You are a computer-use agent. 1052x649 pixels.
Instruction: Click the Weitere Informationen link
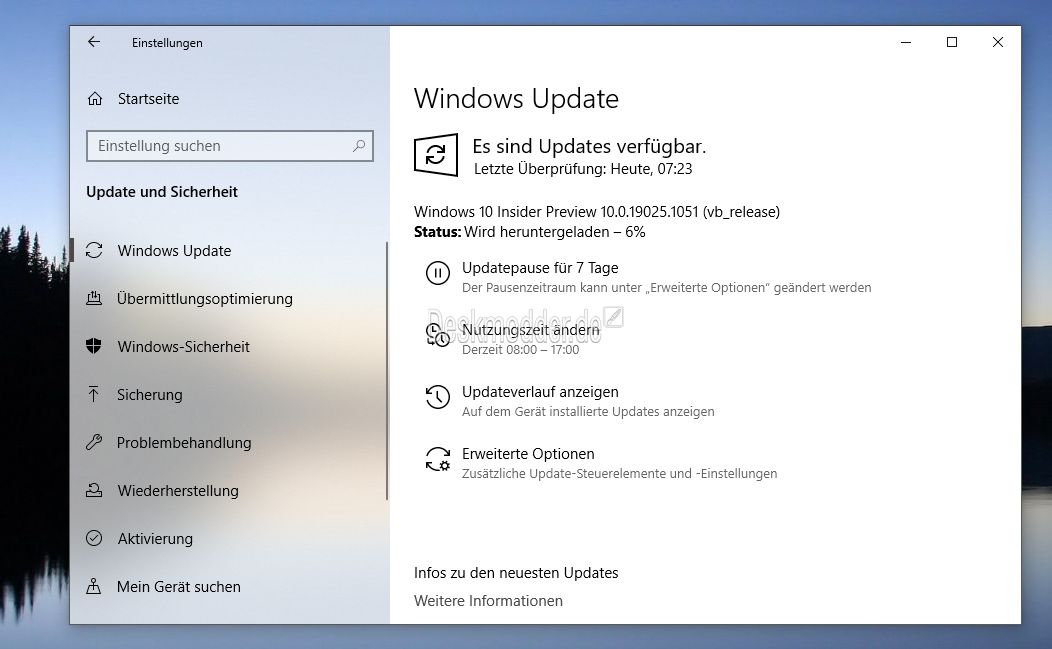[488, 601]
